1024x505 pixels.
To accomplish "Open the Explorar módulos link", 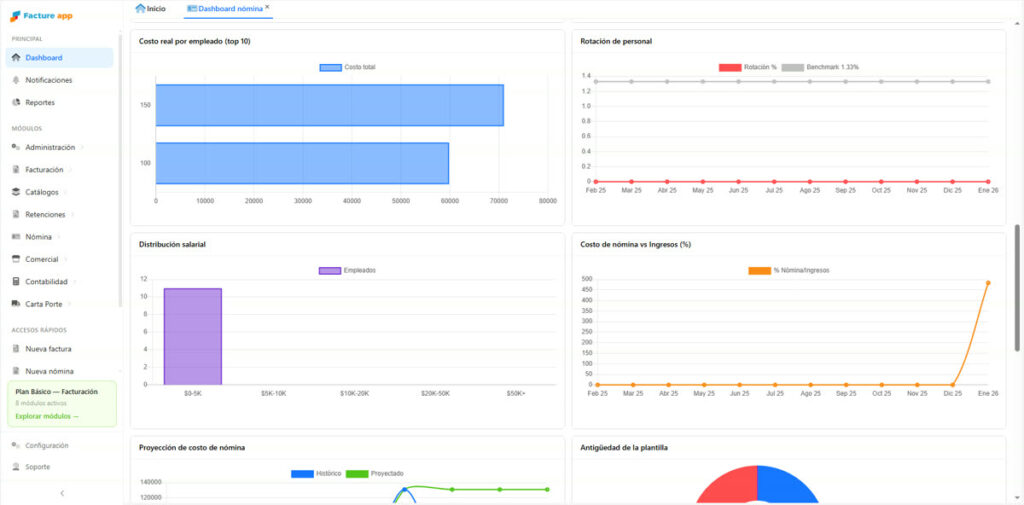I will point(47,416).
